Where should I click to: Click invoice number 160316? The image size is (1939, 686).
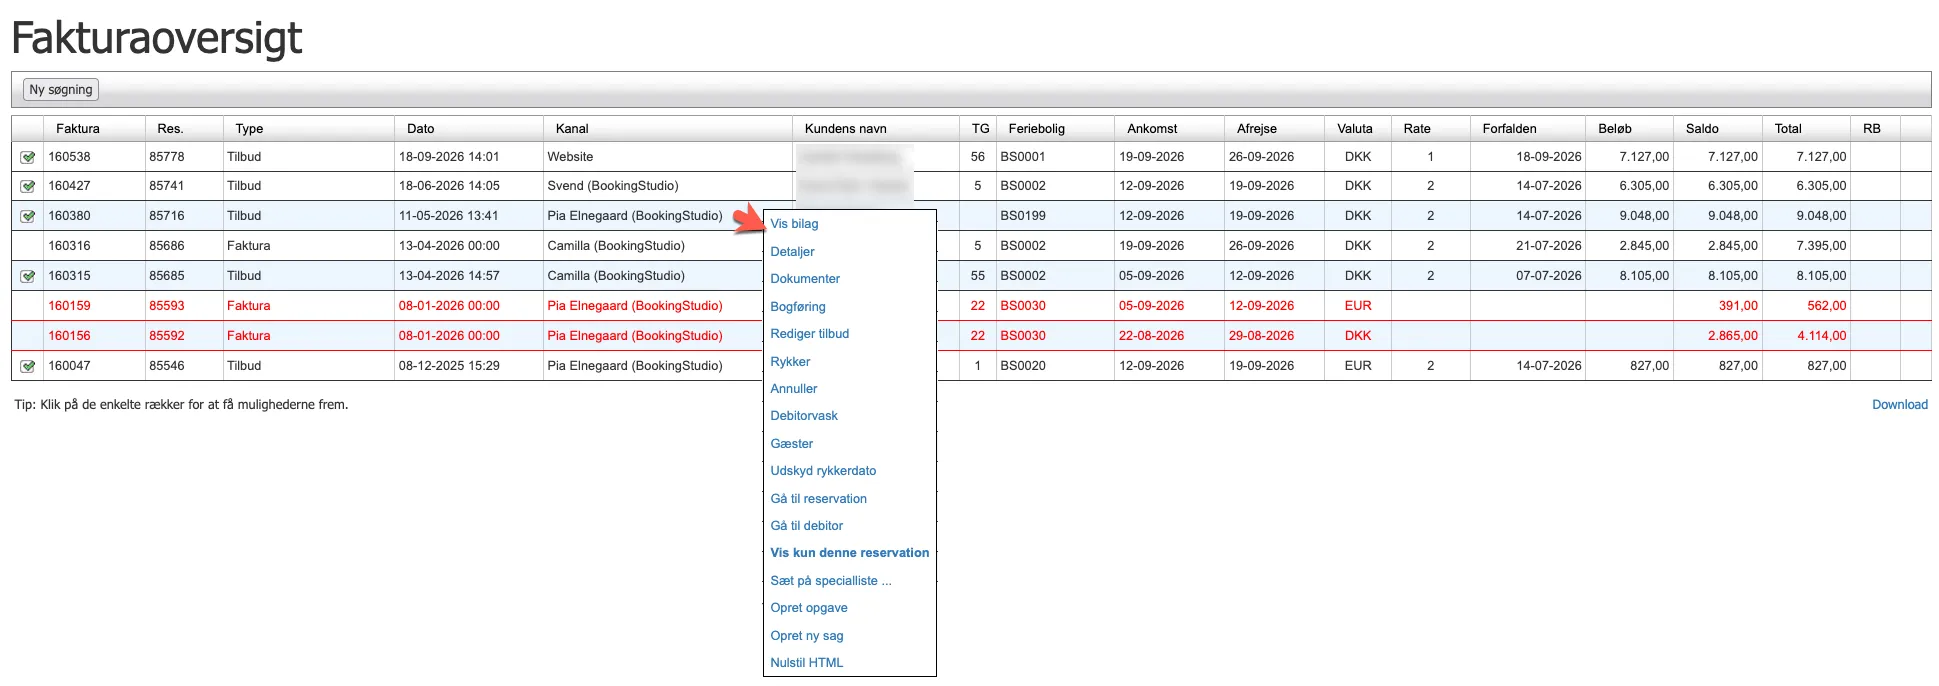tap(69, 246)
